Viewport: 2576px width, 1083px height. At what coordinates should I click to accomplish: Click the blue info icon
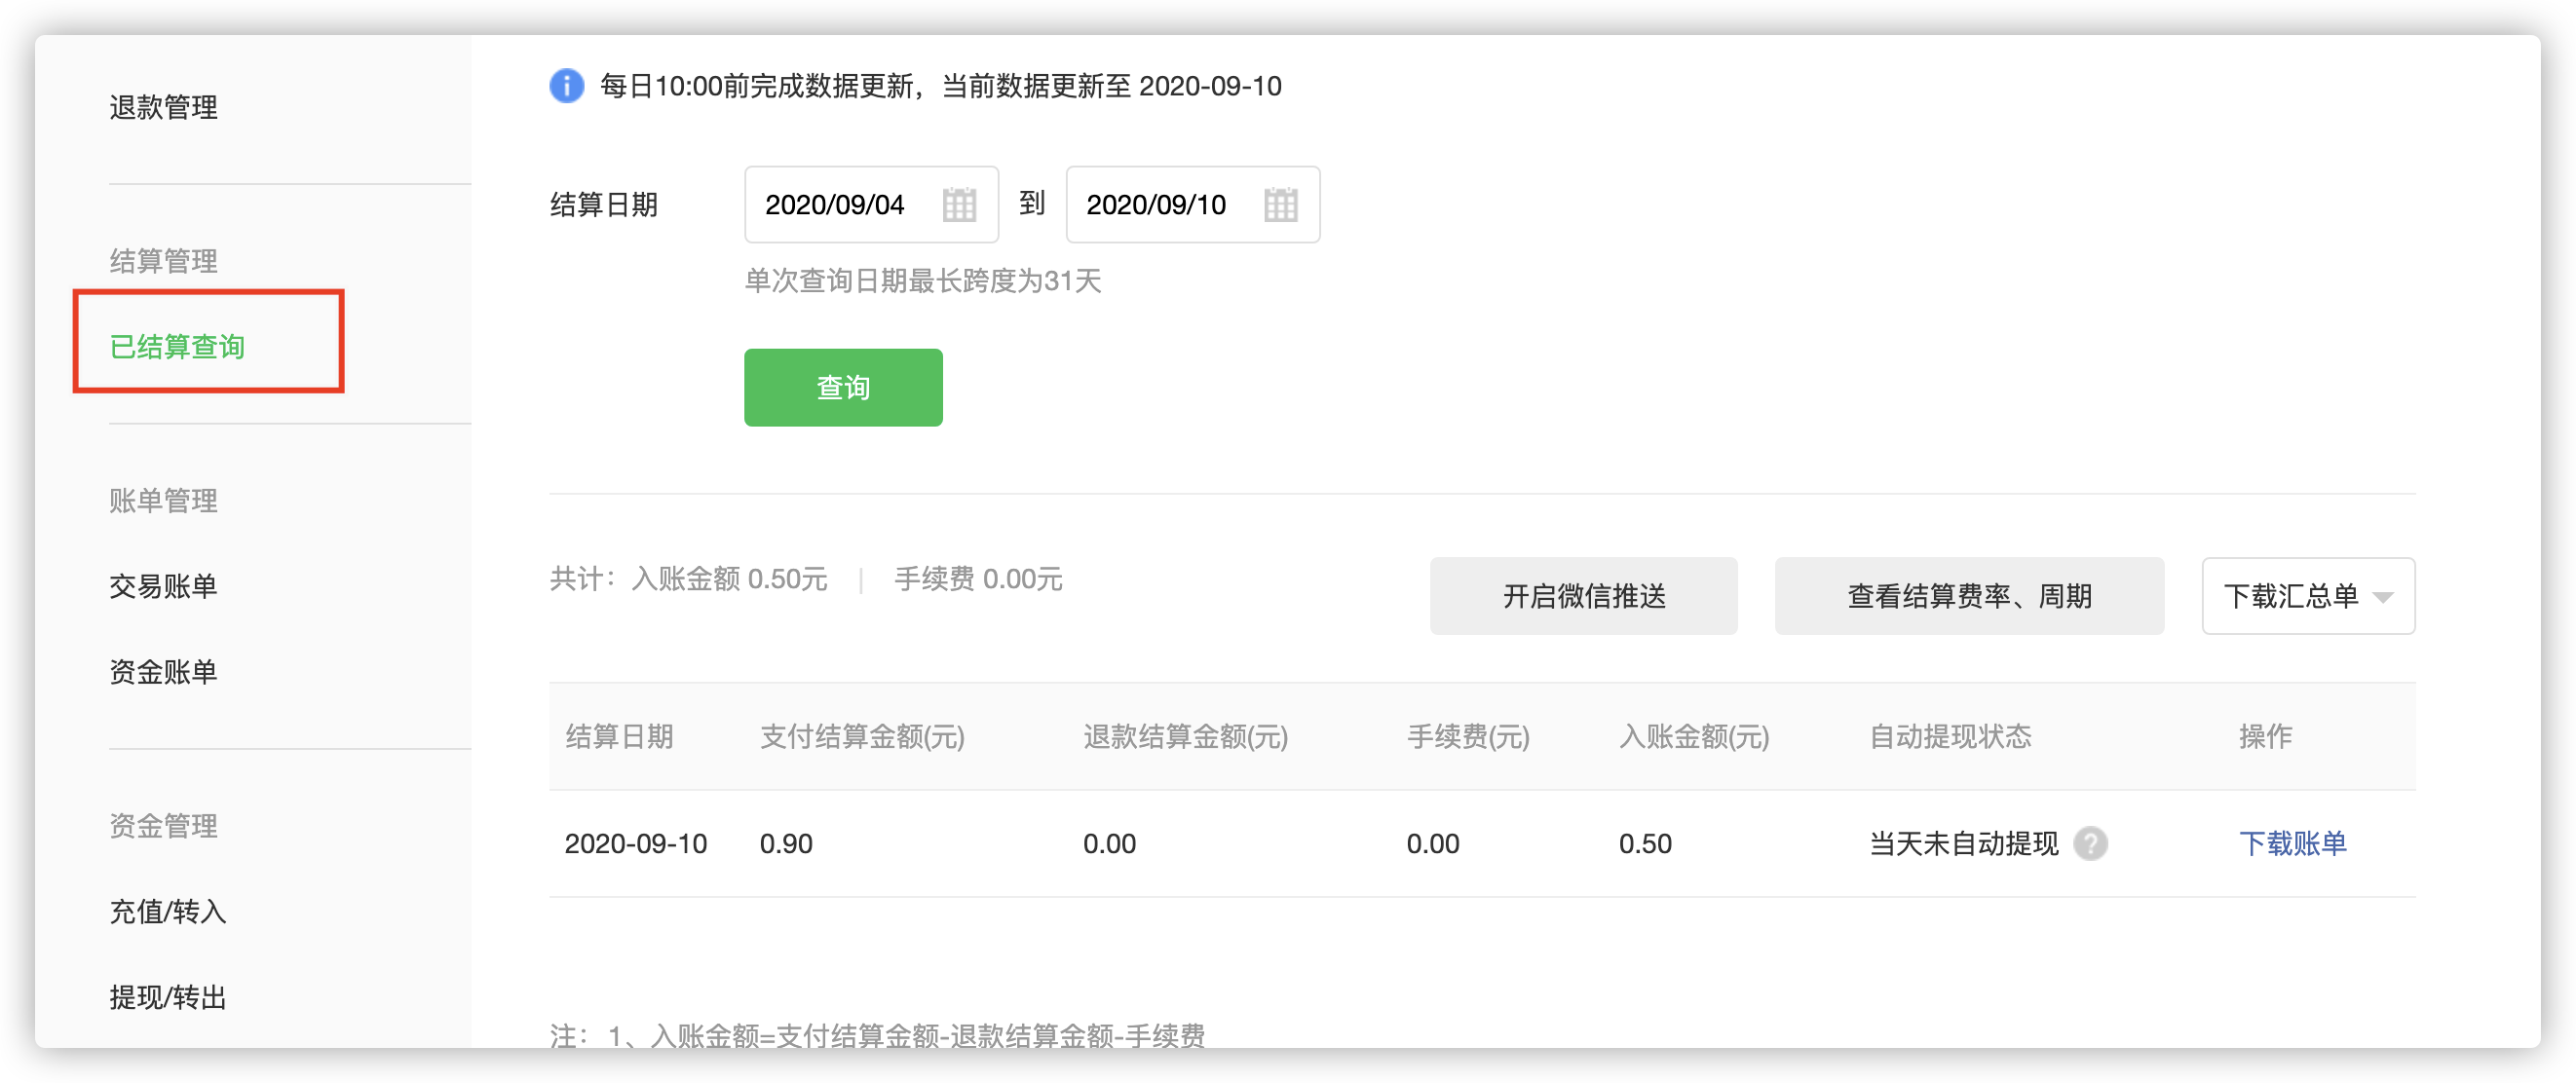(567, 86)
